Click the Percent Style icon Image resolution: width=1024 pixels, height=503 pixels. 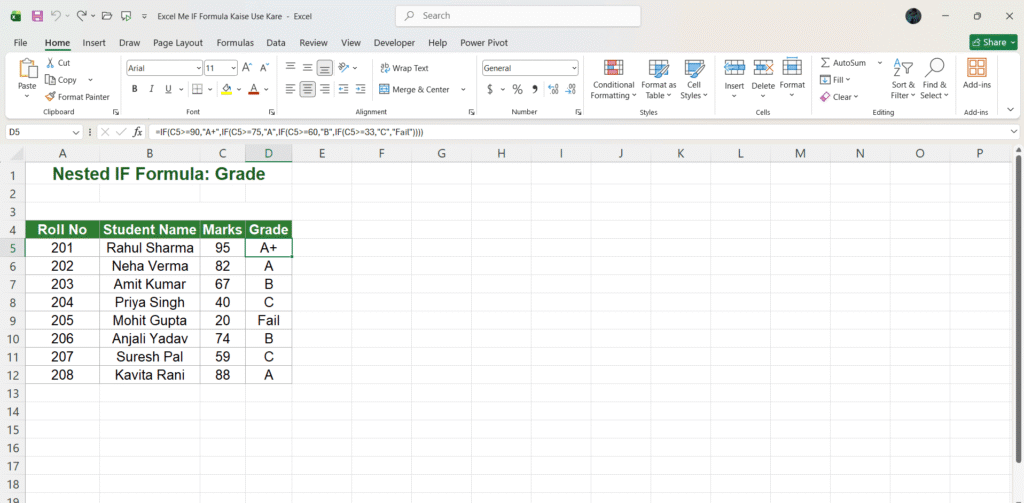[x=517, y=89]
